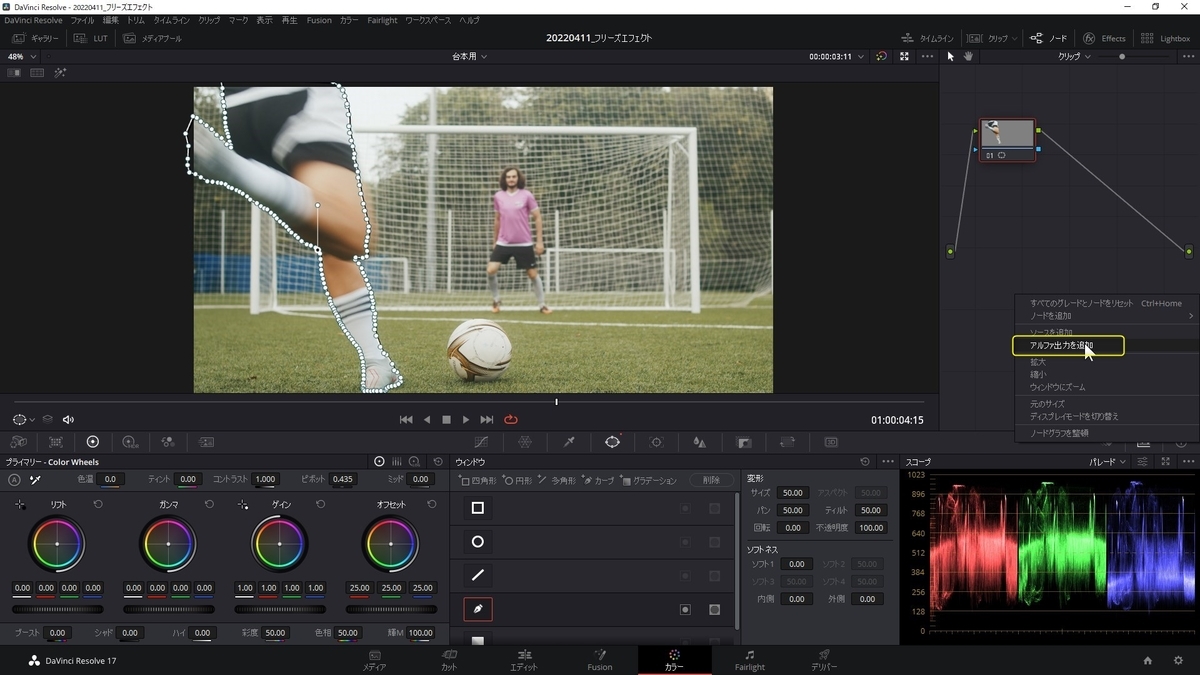The height and width of the screenshot is (675, 1200).
Task: Click the Gain master wheel slider
Action: click(280, 609)
